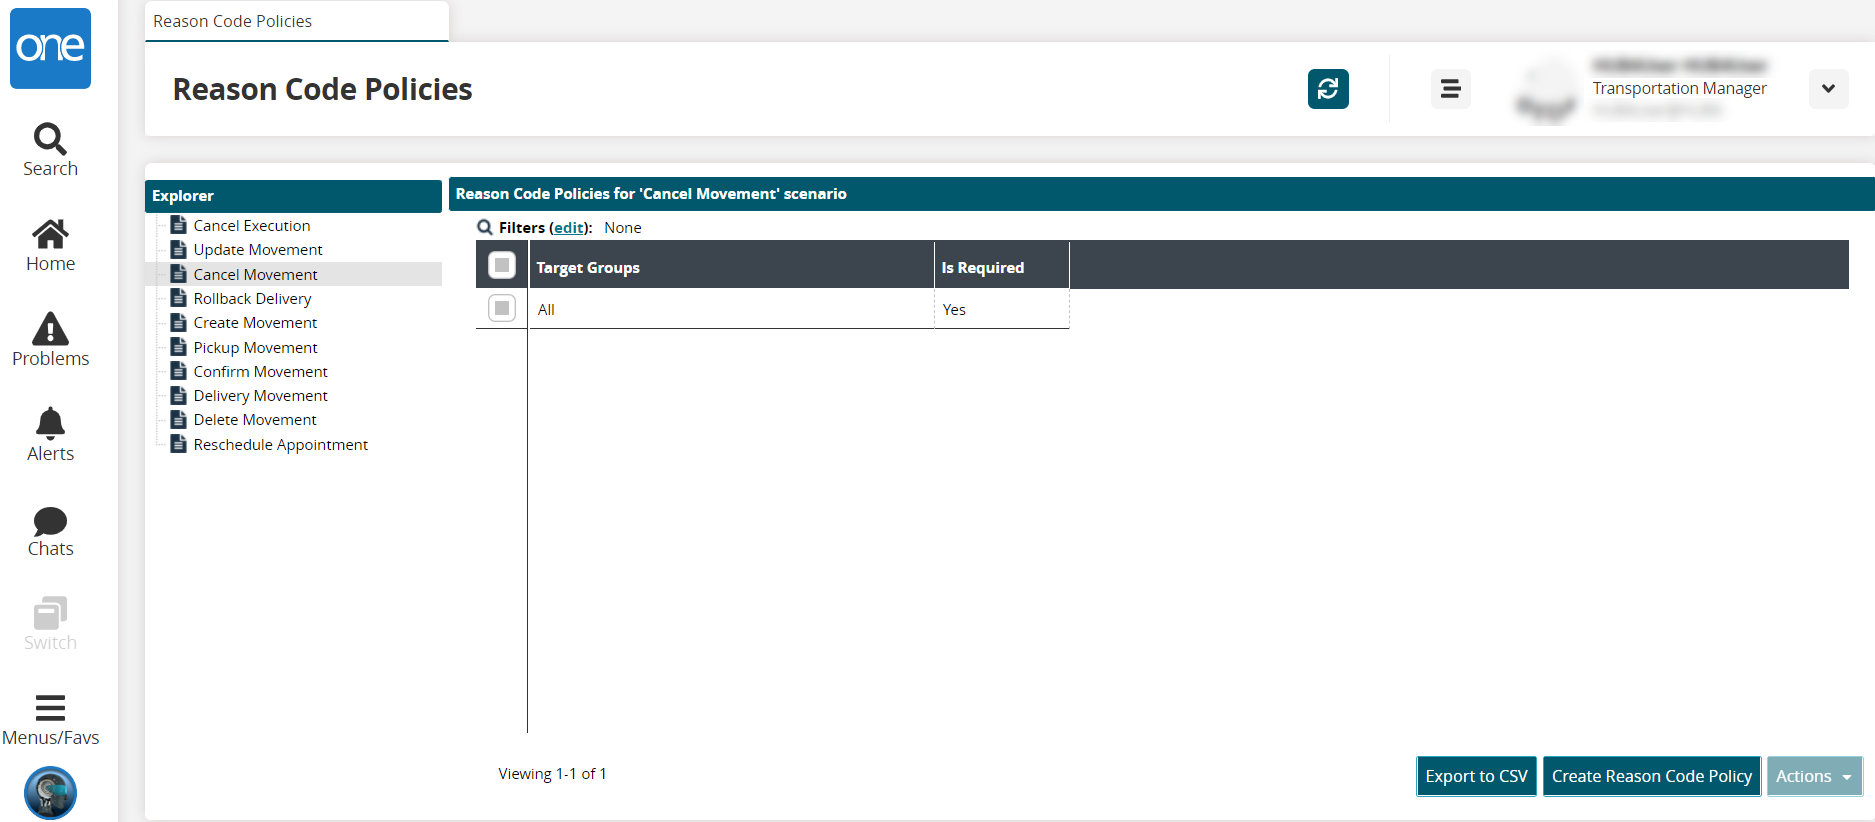Check the row checkbox for 'All' target group
This screenshot has height=822, width=1875.
(x=502, y=308)
